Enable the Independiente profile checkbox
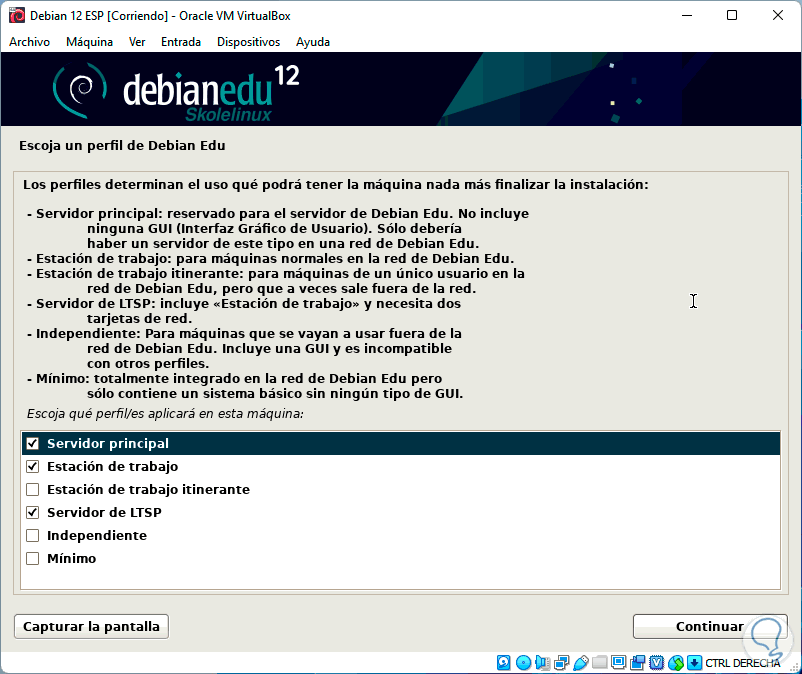This screenshot has width=802, height=674. pos(33,535)
